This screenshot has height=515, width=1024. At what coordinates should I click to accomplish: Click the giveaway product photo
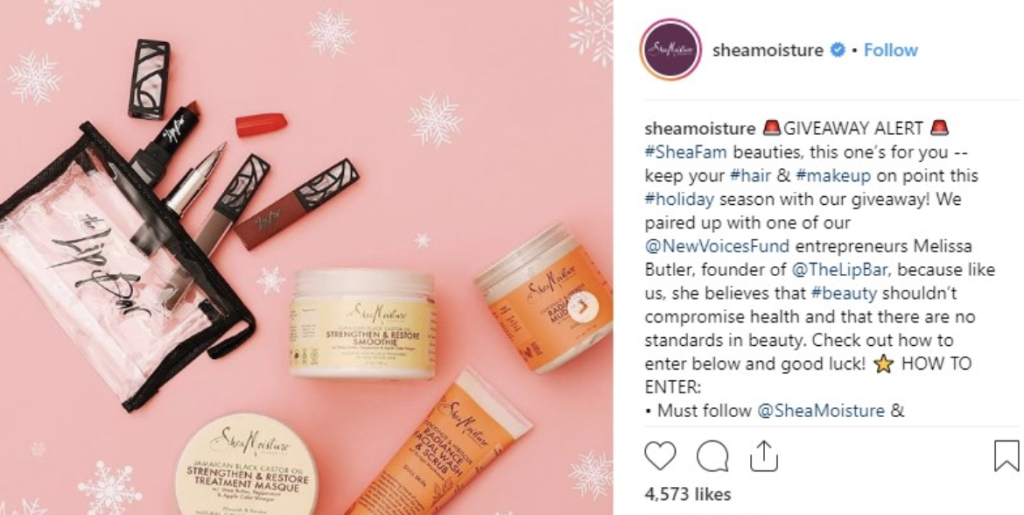point(306,257)
